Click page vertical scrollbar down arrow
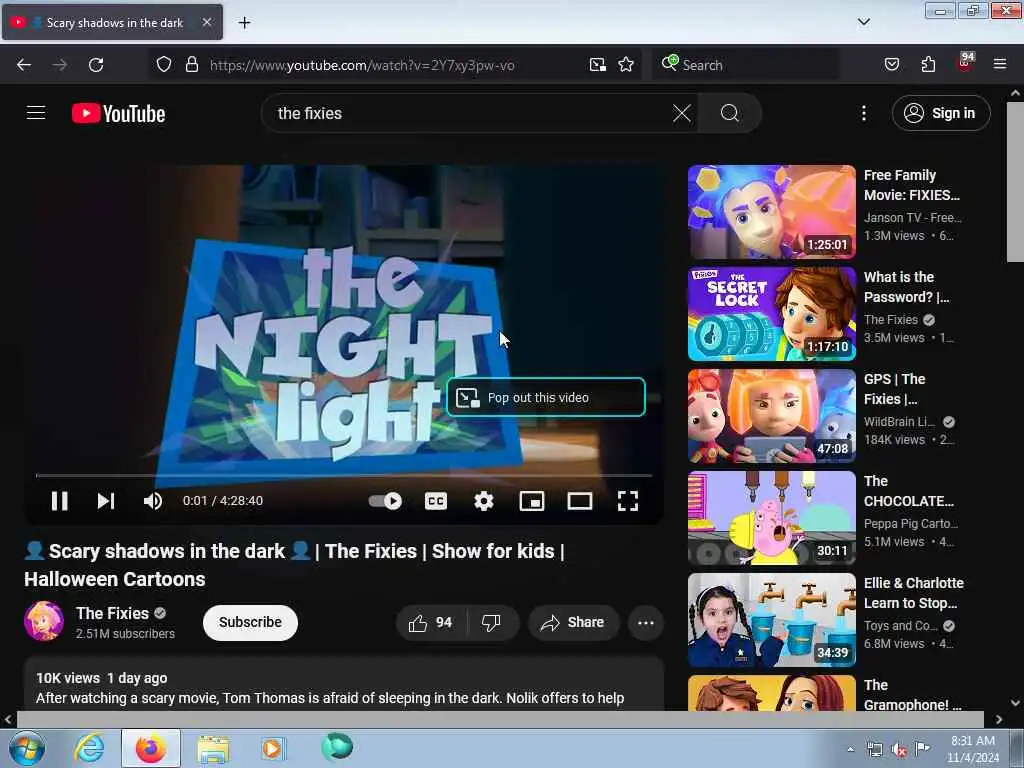Viewport: 1024px width, 768px height. click(x=1016, y=703)
